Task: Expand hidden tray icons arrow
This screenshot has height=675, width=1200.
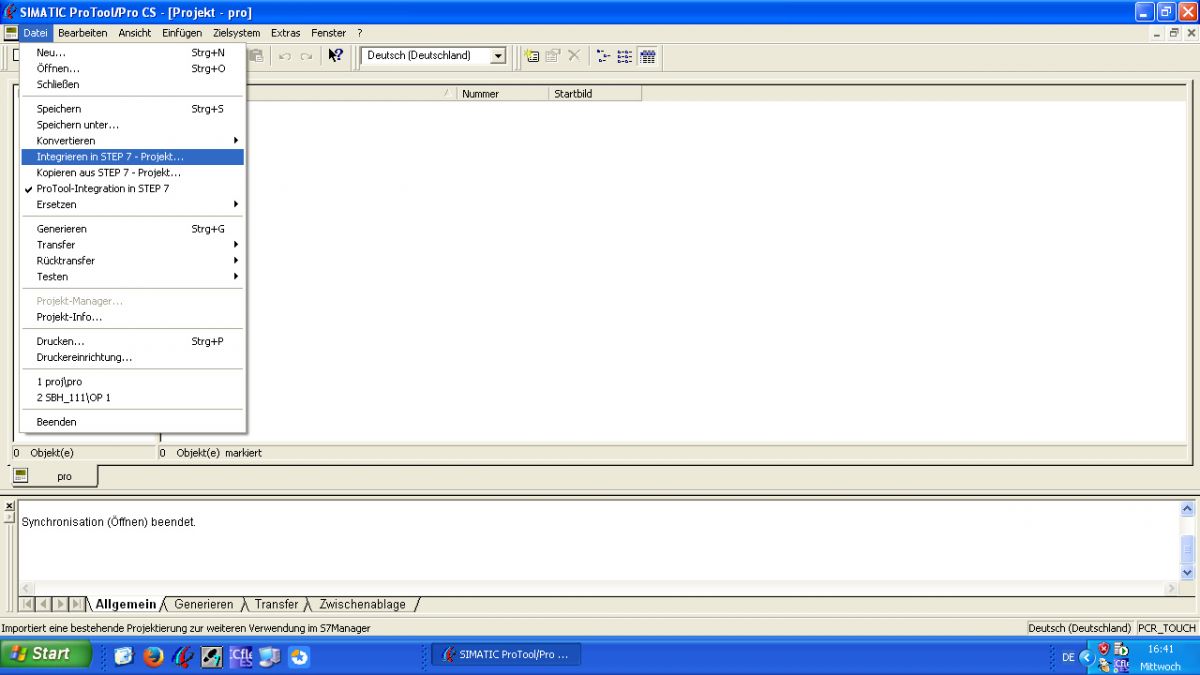Action: (1087, 657)
